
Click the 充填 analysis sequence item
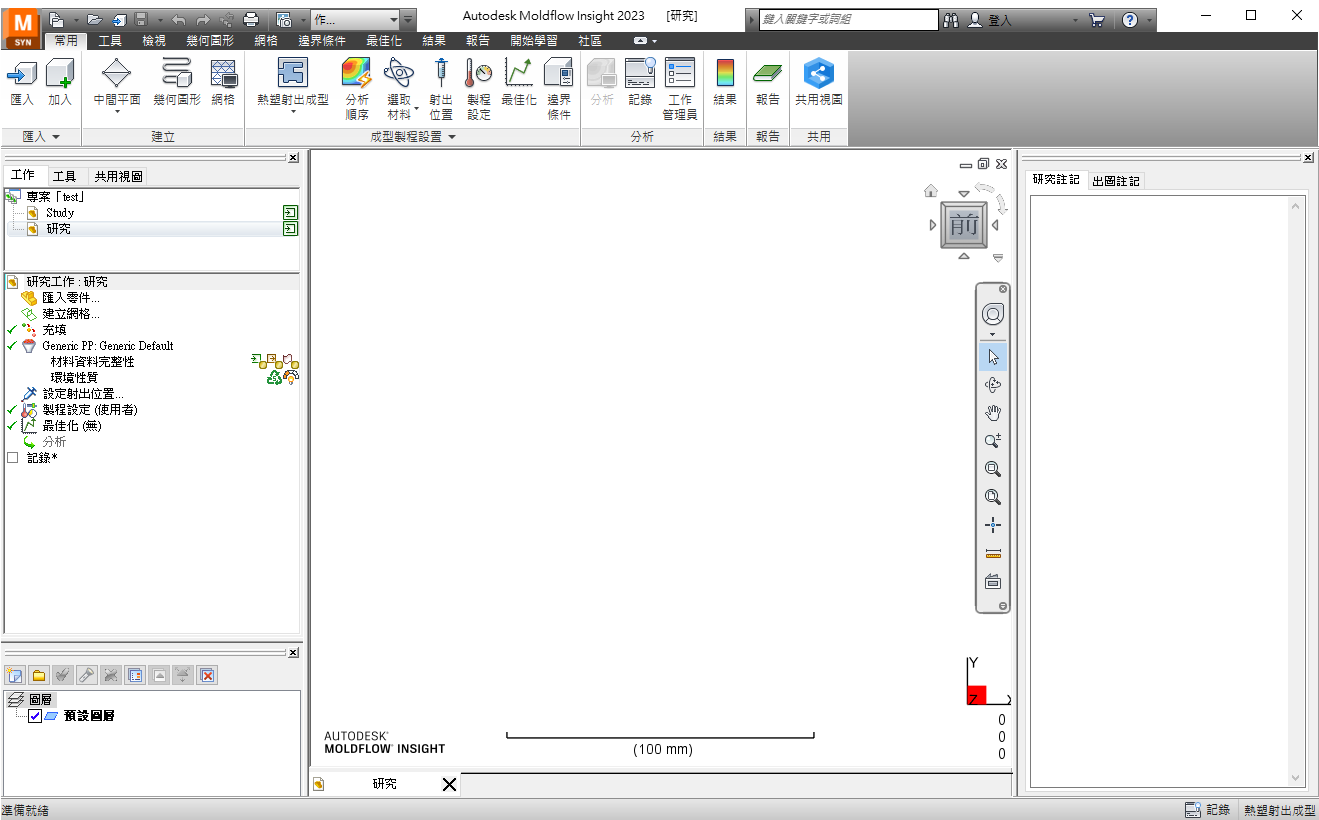(x=54, y=330)
